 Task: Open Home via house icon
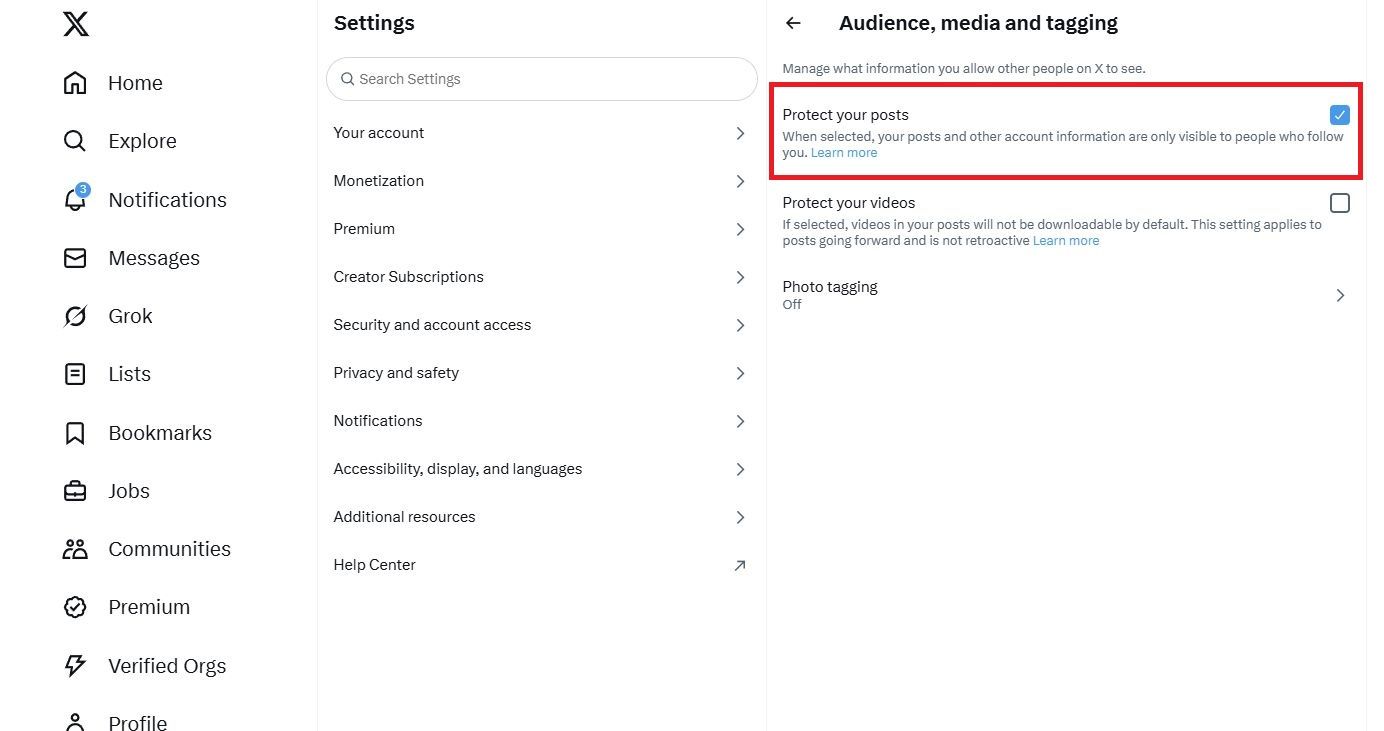(x=75, y=83)
